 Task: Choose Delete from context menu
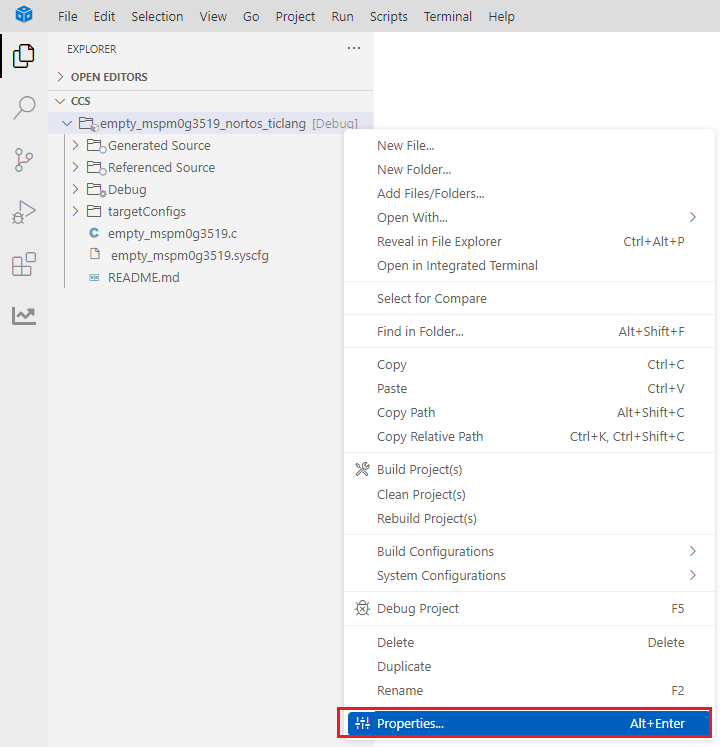[x=529, y=642]
